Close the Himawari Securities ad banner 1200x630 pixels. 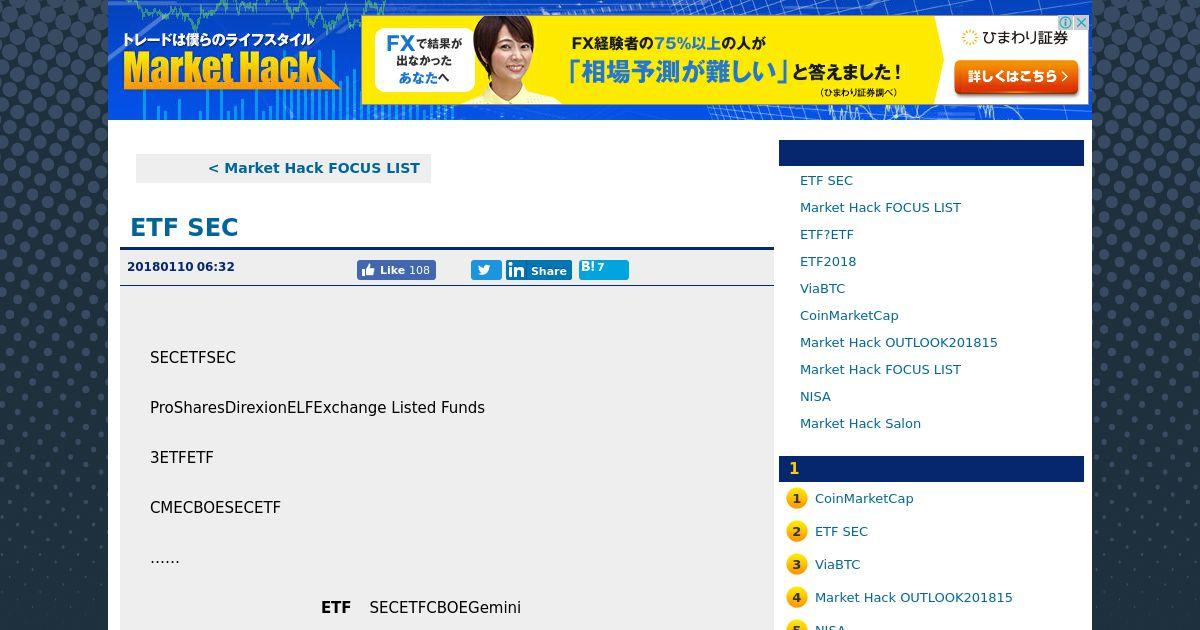pyautogui.click(x=1081, y=23)
